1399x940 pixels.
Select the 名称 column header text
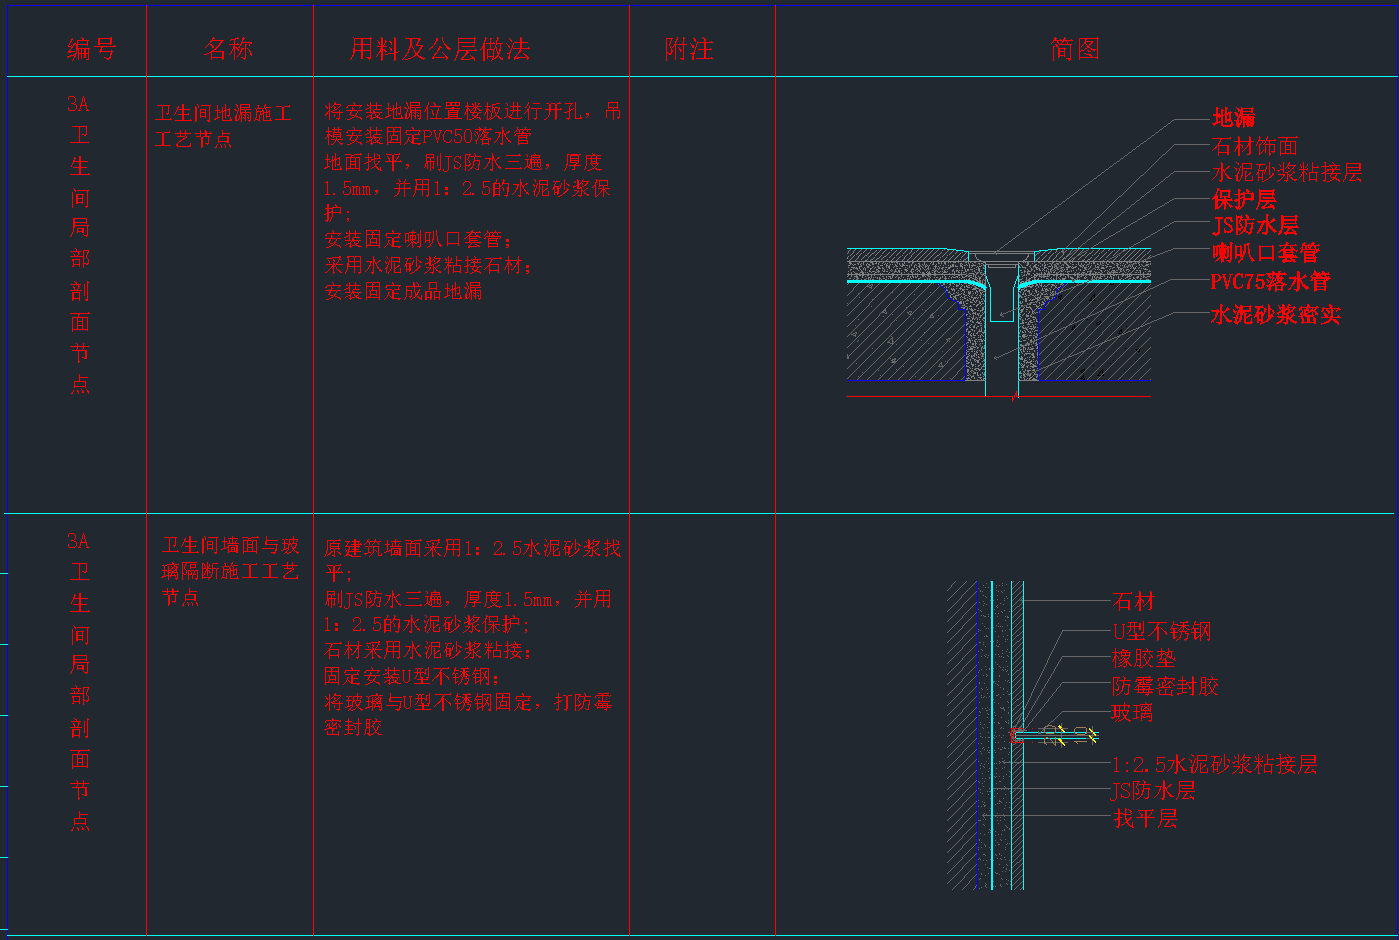pos(228,49)
